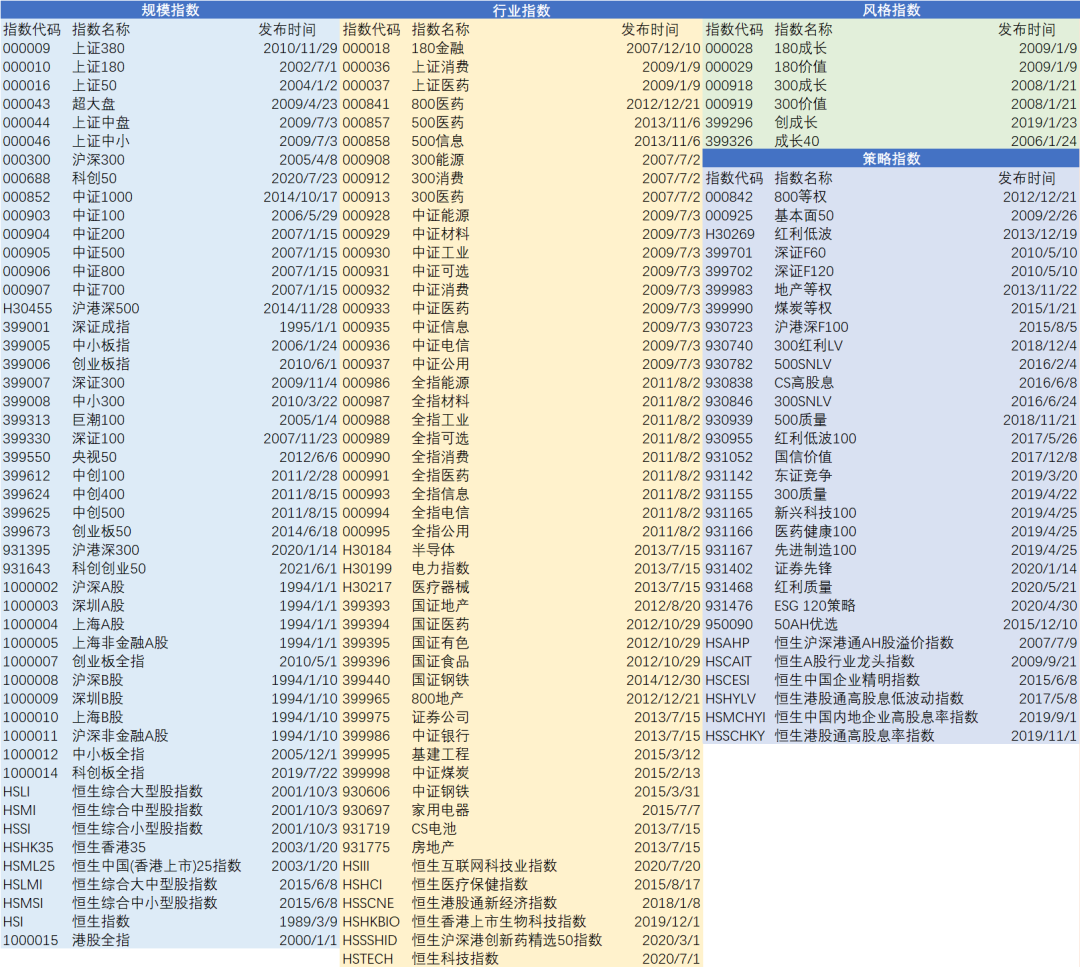Screen dimensions: 1080x967
Task: Select the 500信息 name cell
Action: coord(437,141)
